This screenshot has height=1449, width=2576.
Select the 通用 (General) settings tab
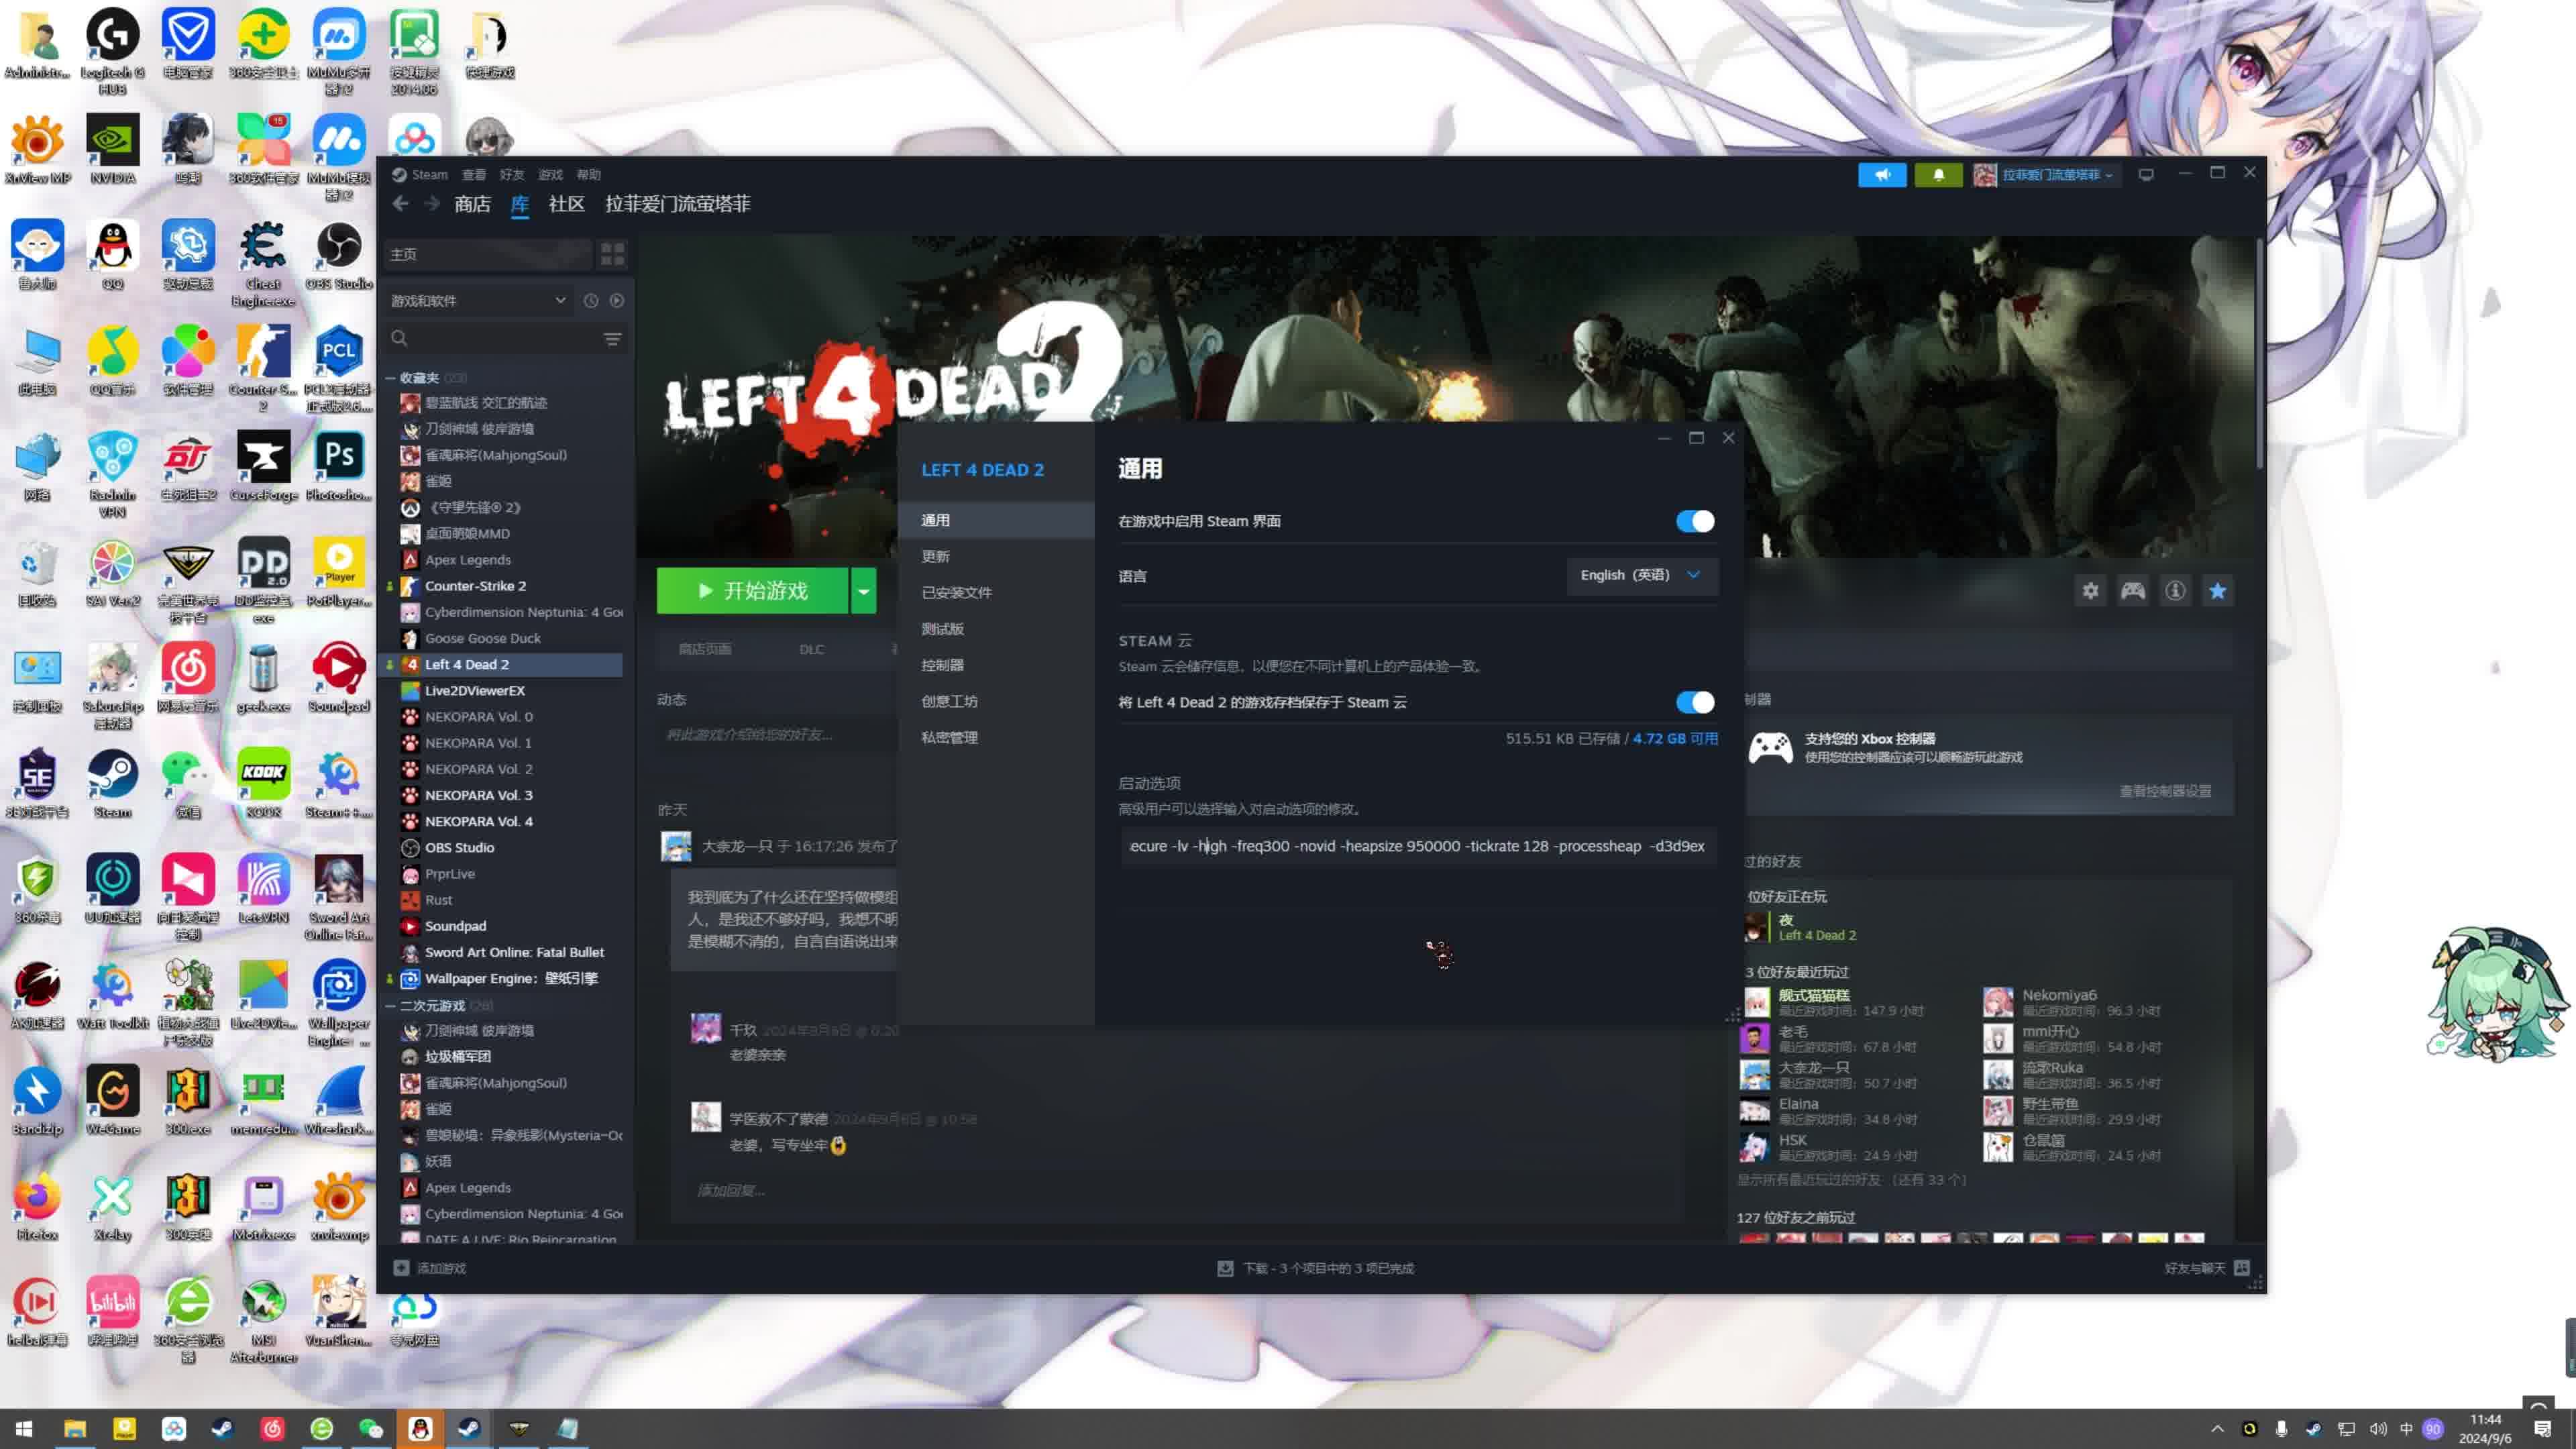[938, 520]
